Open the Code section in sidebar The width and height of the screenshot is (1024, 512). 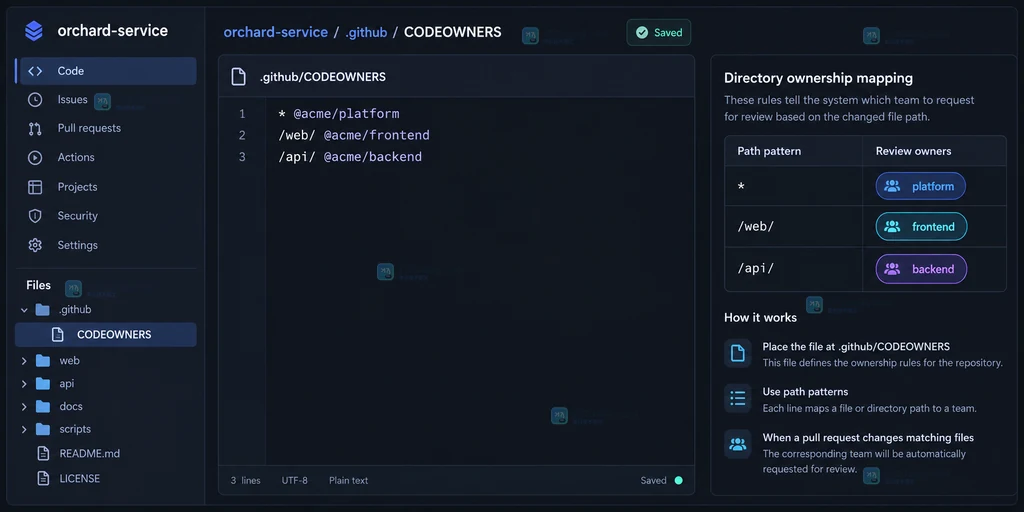[x=108, y=71]
